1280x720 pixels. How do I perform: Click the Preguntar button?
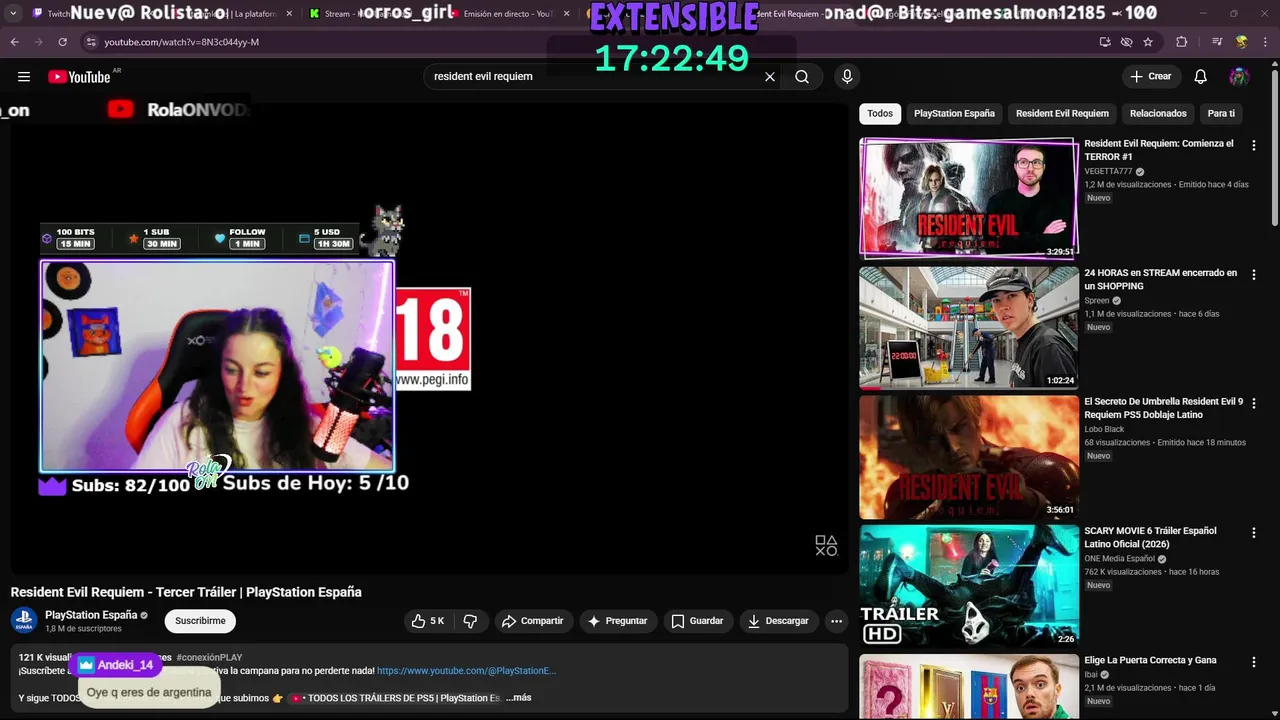tap(618, 621)
